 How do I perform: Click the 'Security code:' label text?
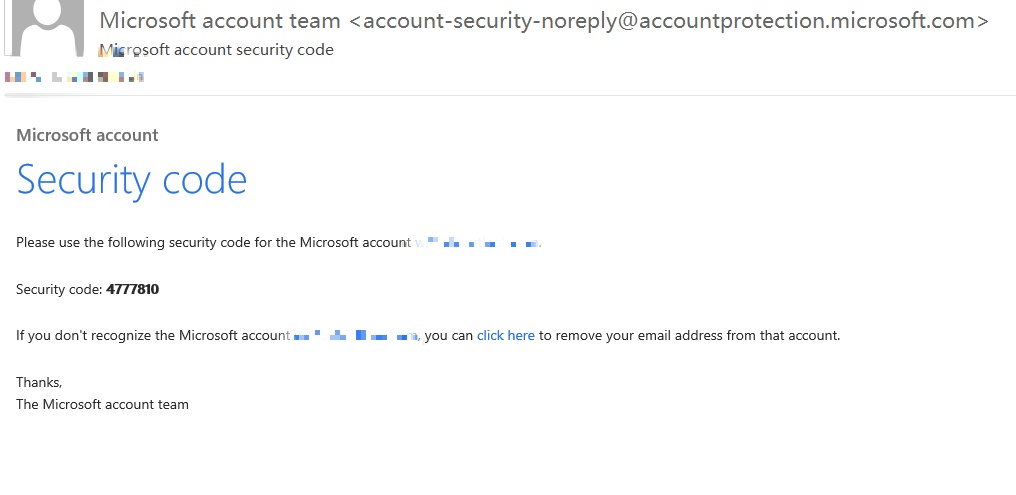pyautogui.click(x=59, y=289)
